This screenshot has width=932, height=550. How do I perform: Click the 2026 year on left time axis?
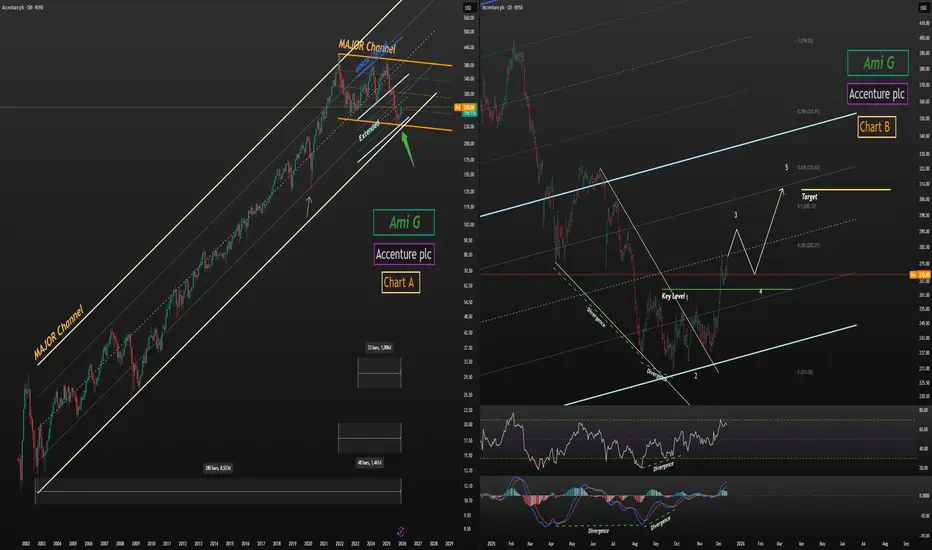[x=402, y=543]
